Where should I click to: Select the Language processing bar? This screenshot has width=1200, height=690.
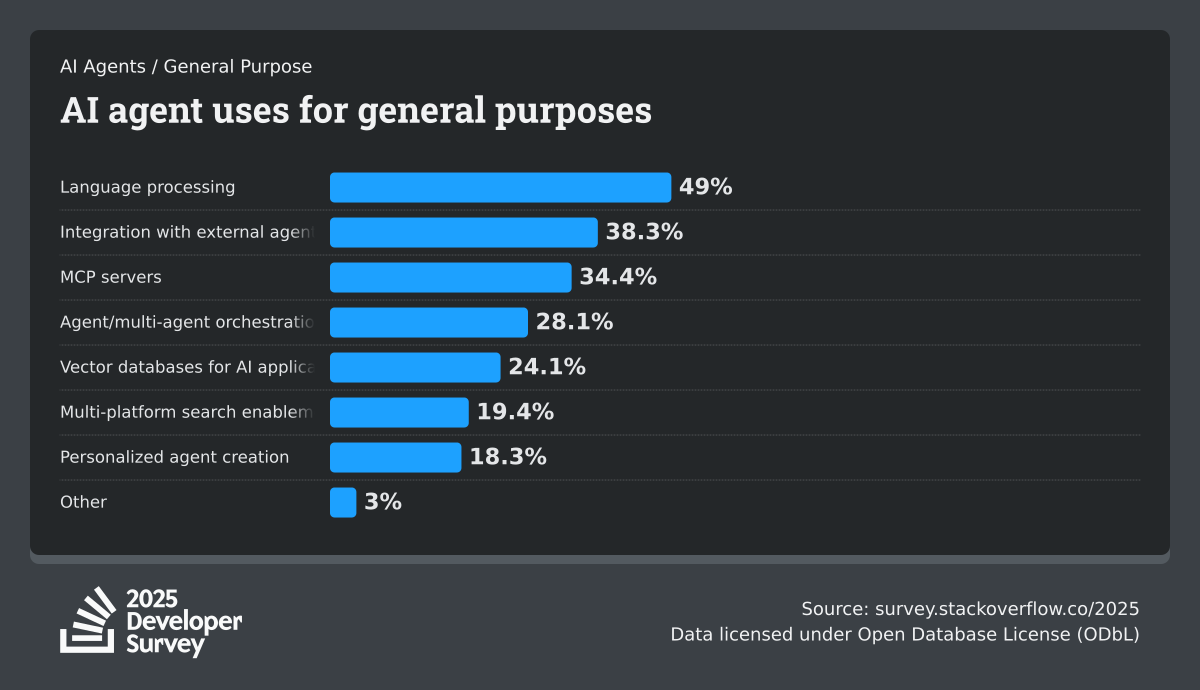[500, 187]
